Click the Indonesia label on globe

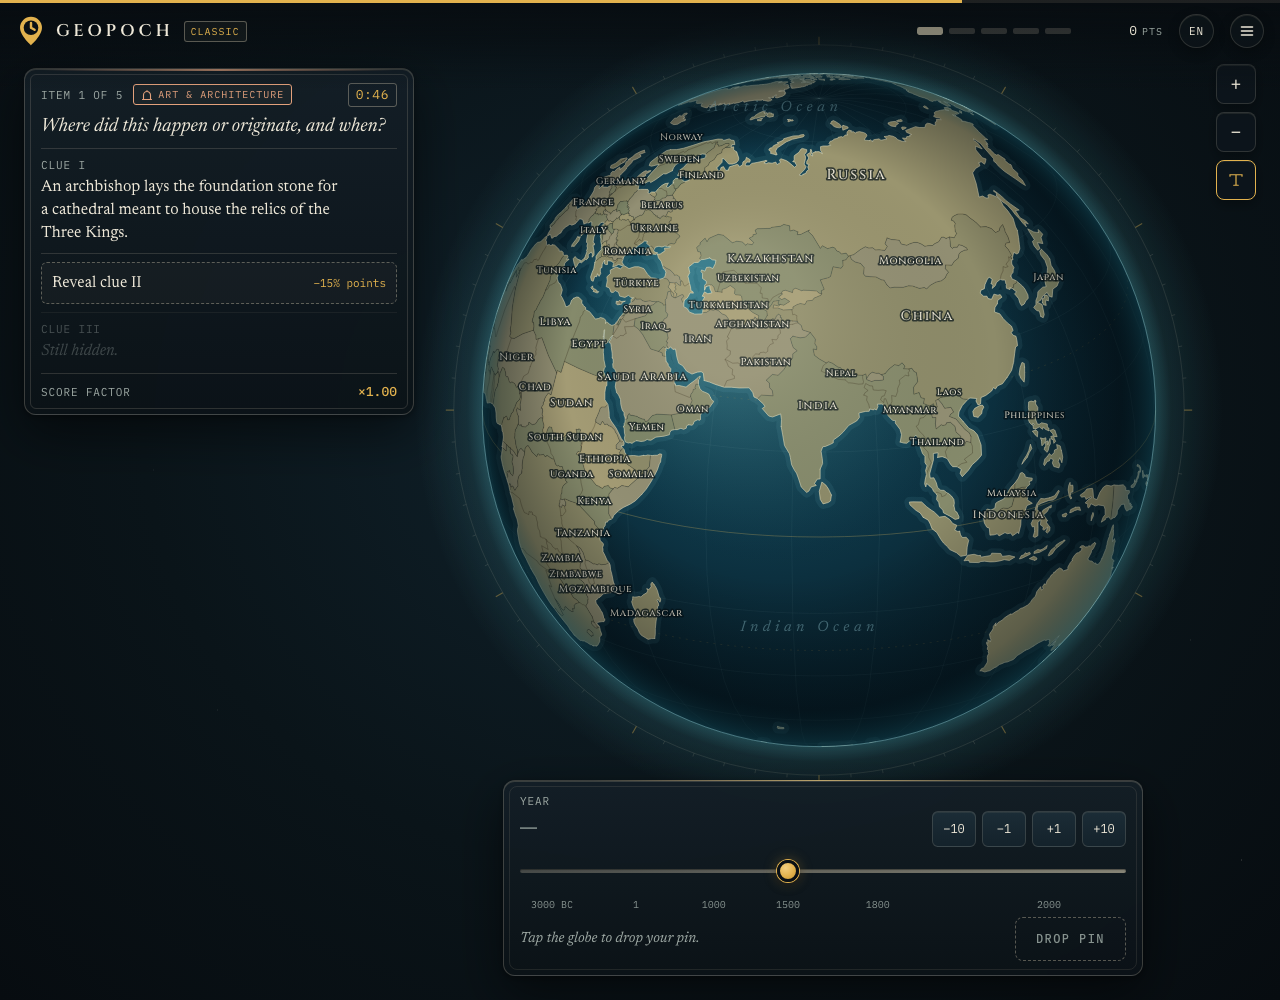[x=1008, y=514]
